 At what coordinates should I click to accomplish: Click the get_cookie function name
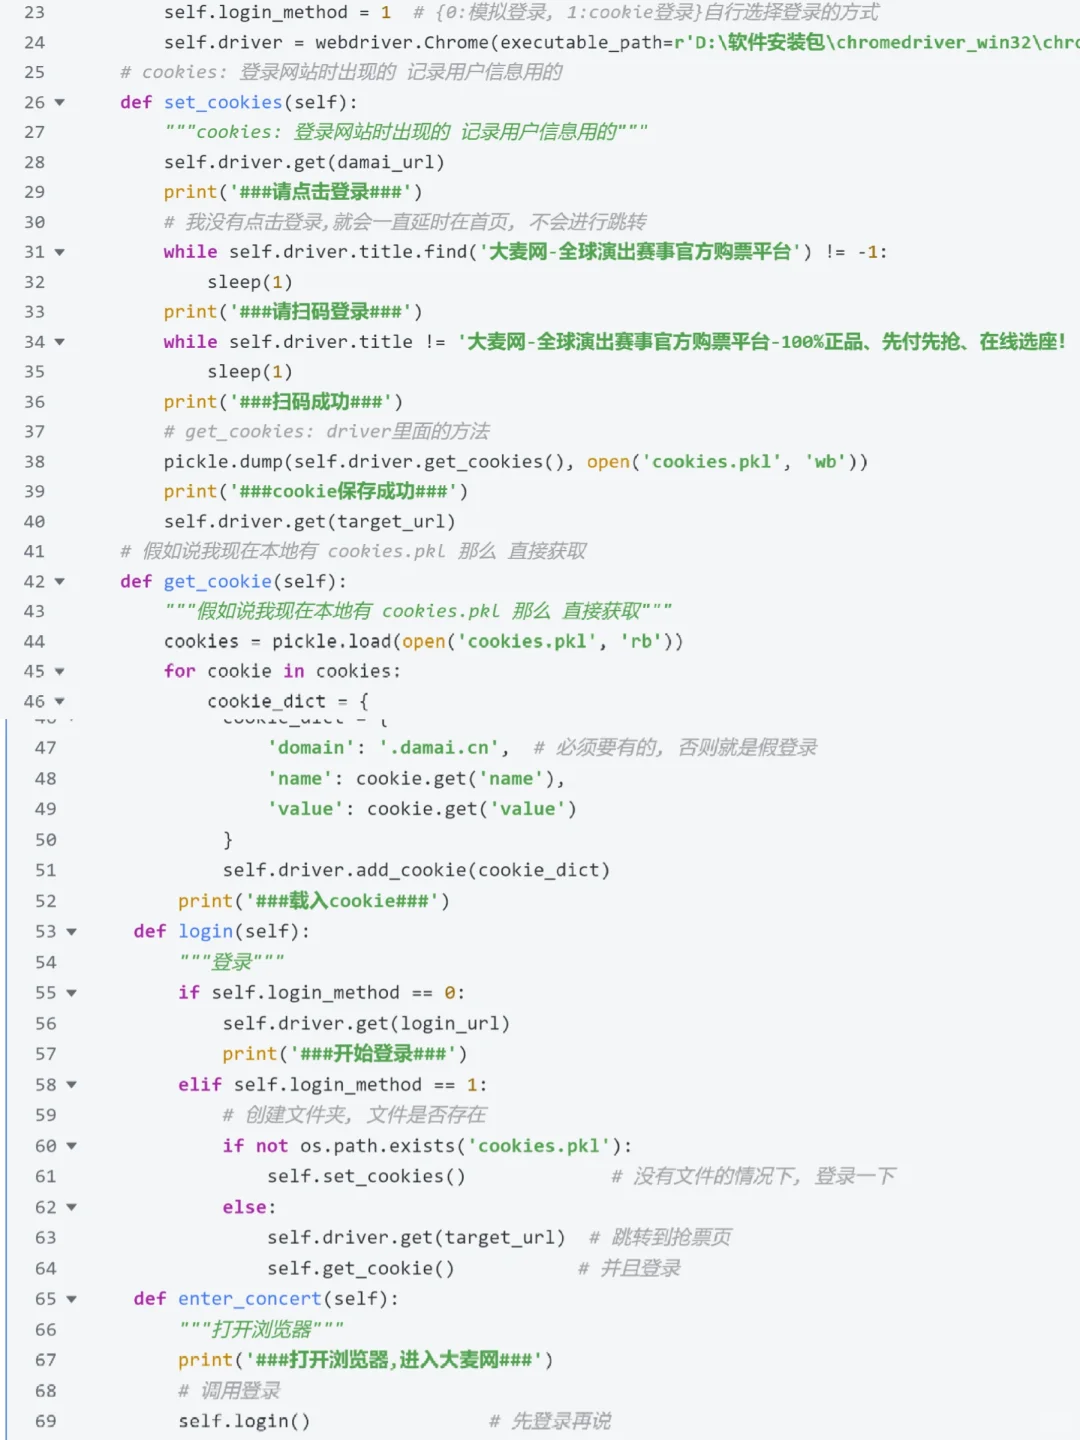tap(218, 581)
